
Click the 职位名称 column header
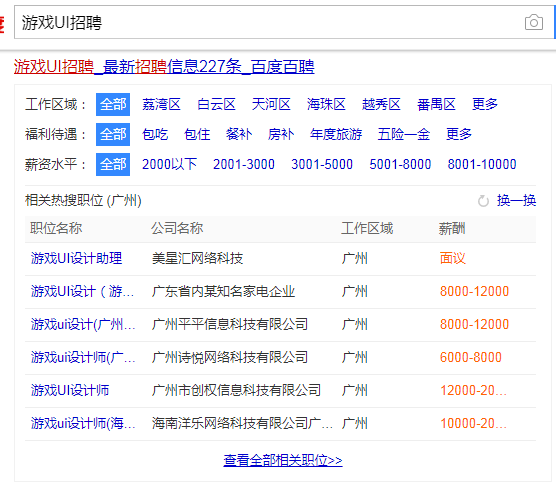(56, 228)
